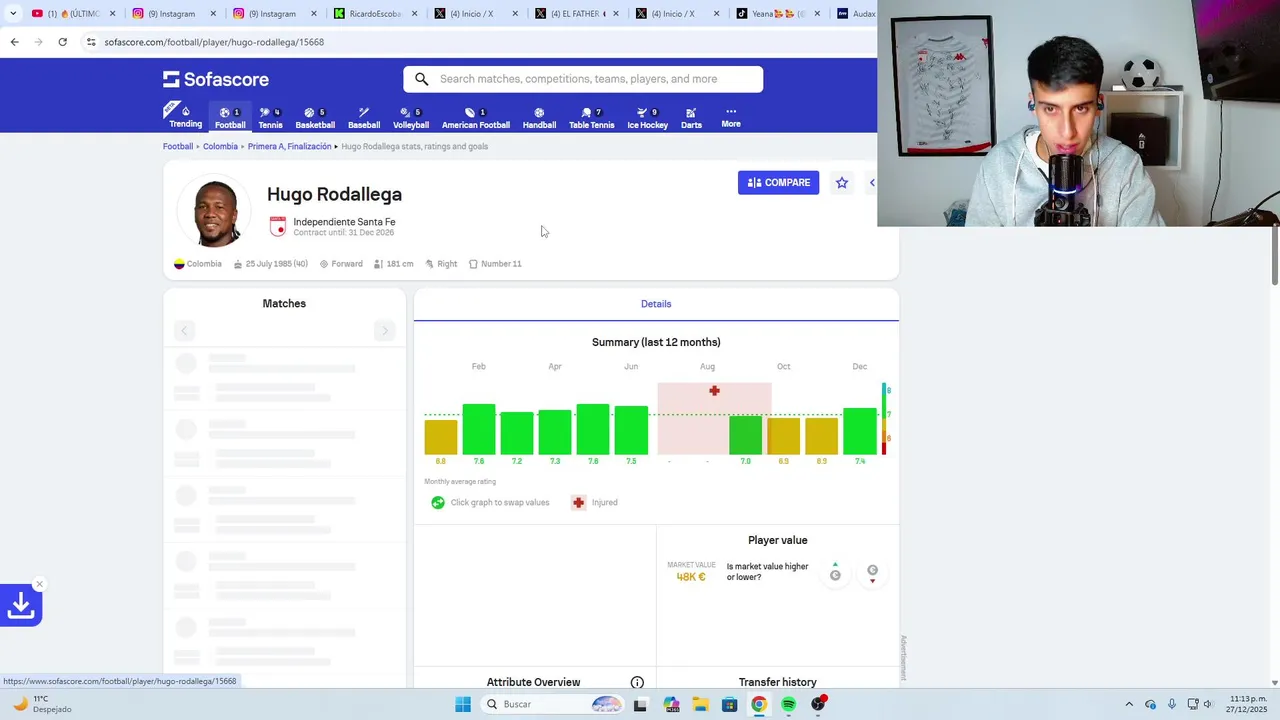
Task: Click the taskbar Buscar search box
Action: (553, 704)
